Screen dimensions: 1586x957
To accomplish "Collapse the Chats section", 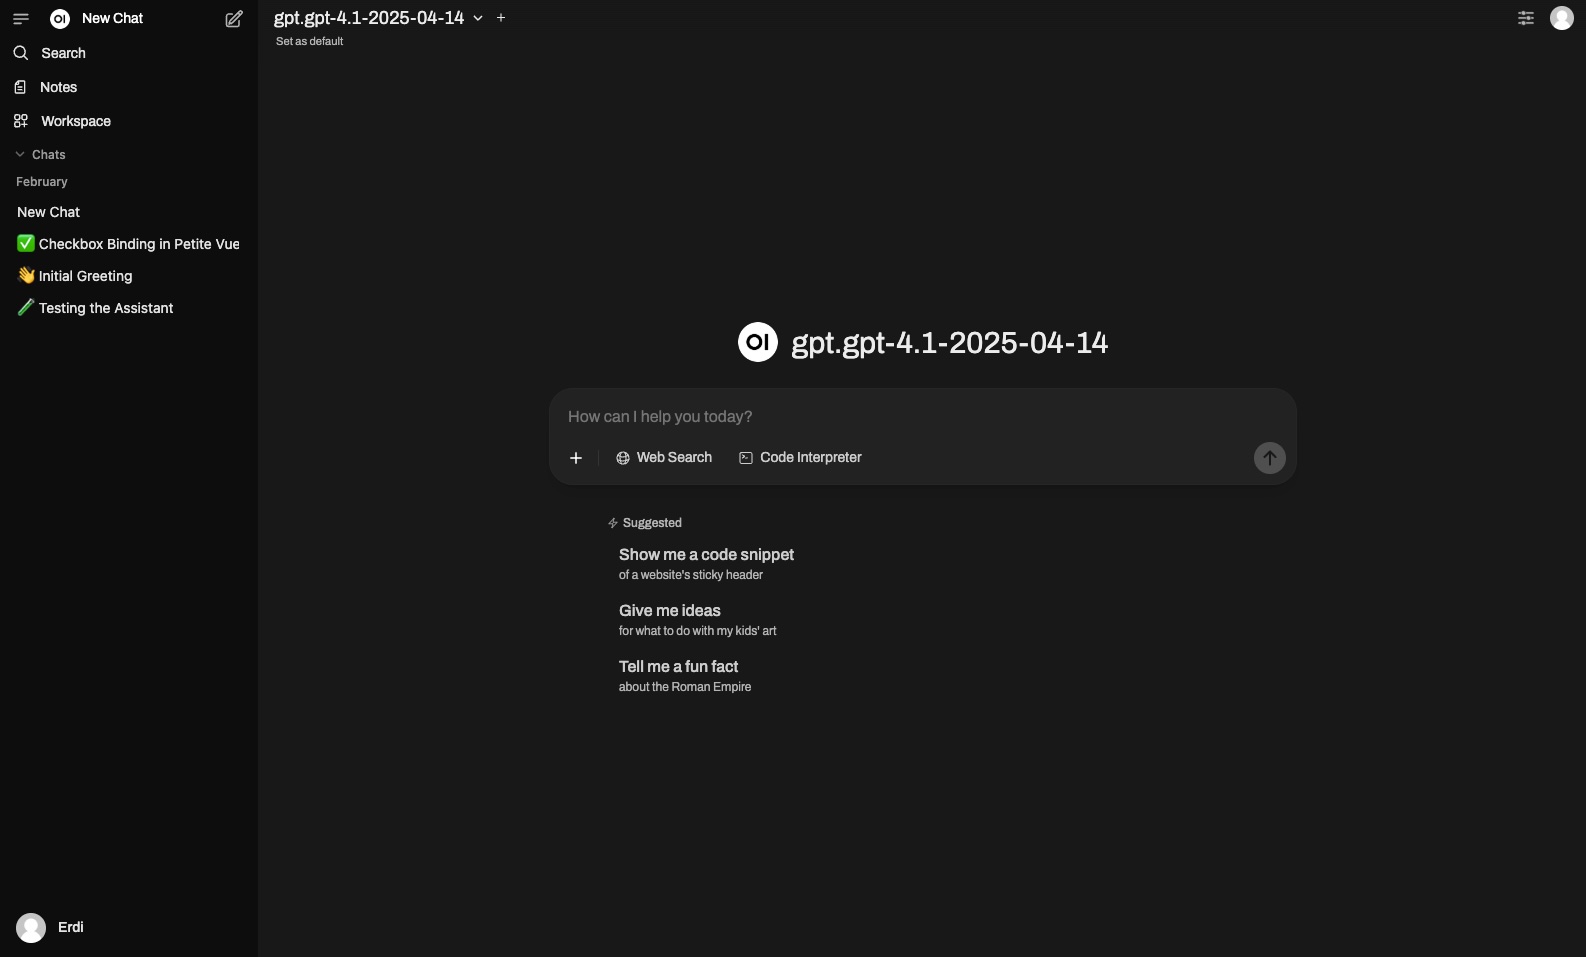I will (41, 155).
